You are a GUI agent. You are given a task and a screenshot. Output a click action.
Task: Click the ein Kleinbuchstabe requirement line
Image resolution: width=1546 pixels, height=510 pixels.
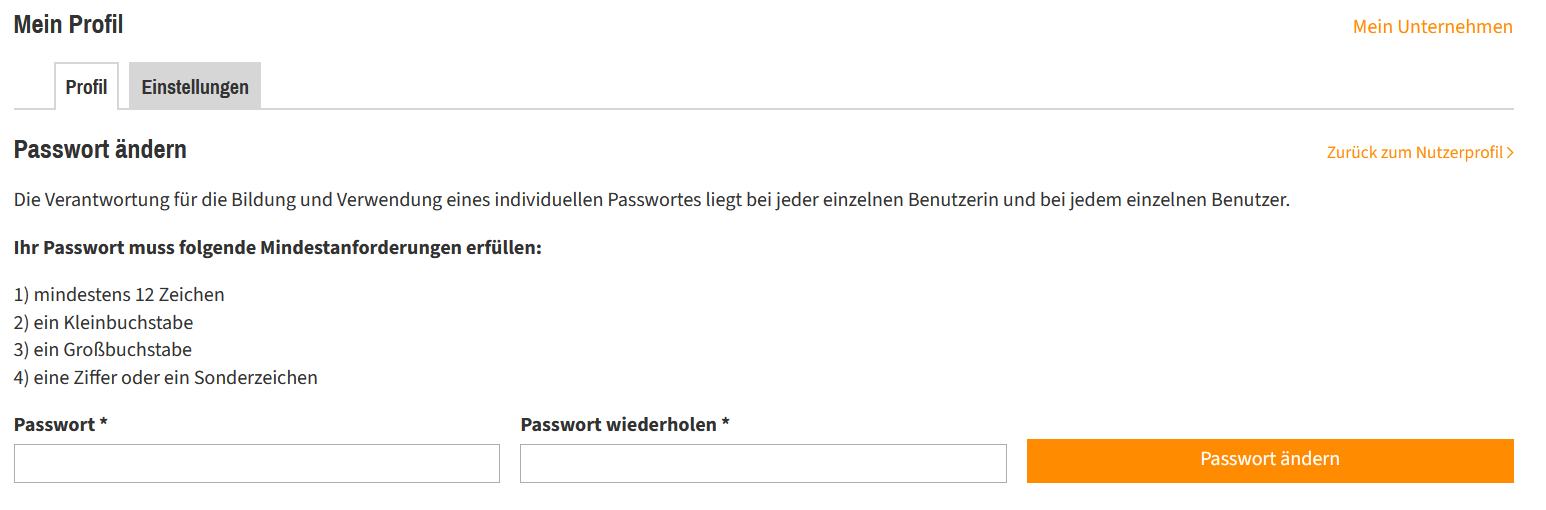(103, 323)
